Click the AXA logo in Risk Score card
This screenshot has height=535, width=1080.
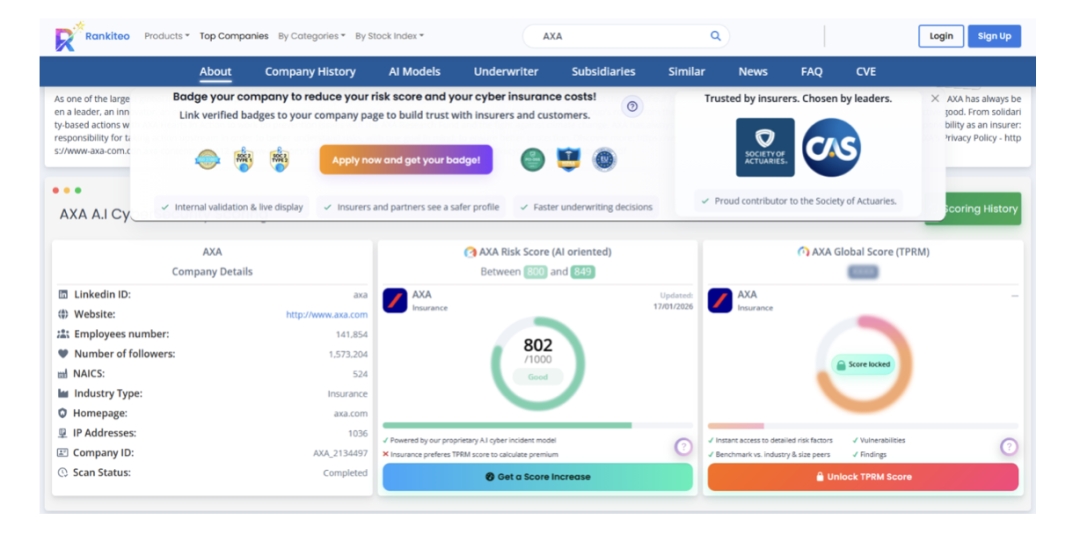(395, 300)
